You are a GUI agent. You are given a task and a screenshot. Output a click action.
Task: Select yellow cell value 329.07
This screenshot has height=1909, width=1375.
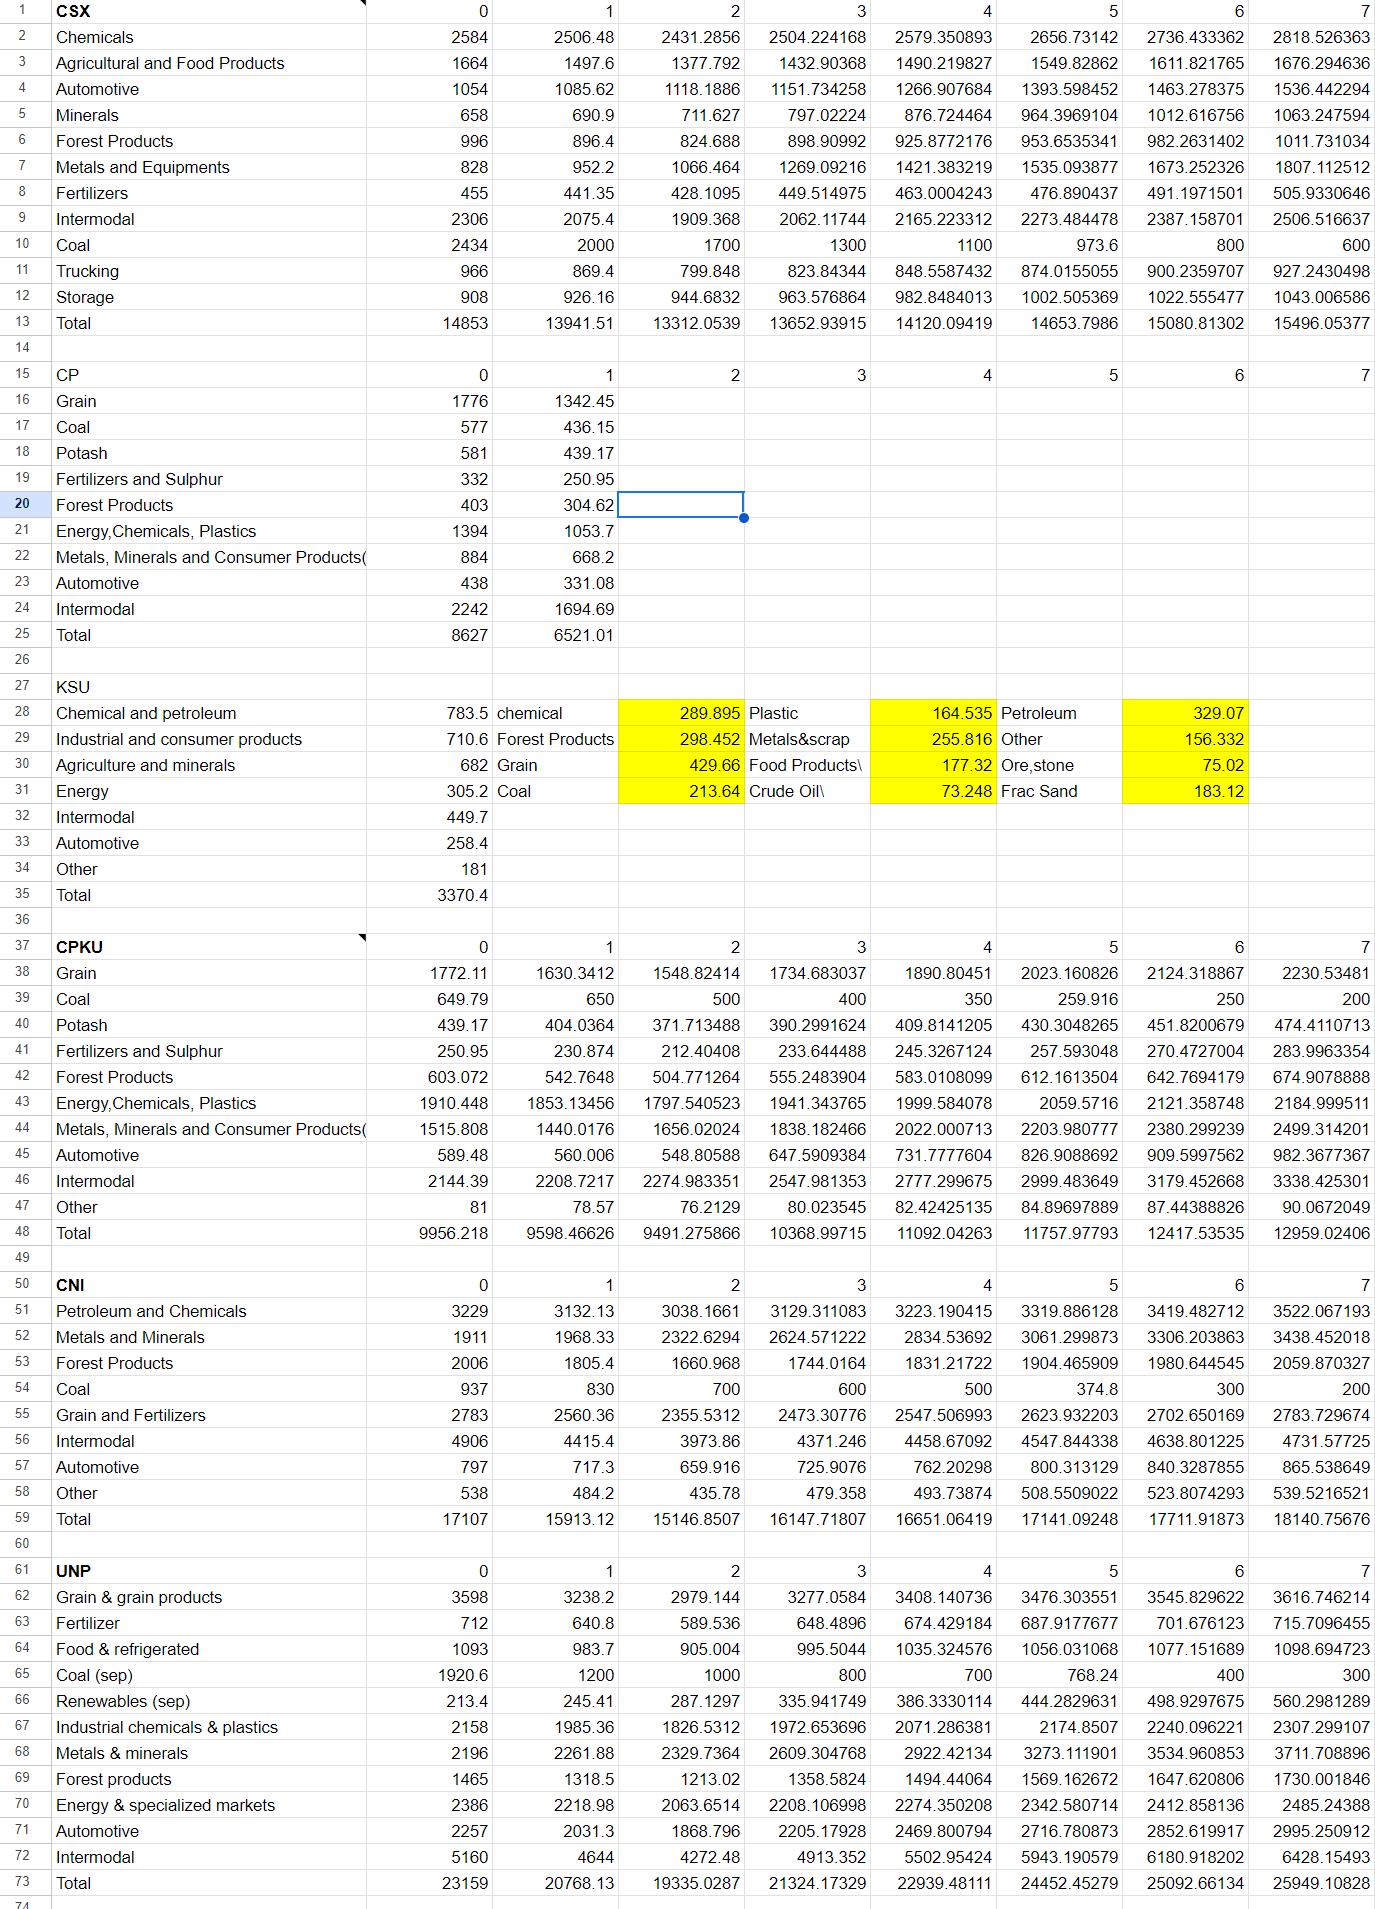click(x=1185, y=713)
